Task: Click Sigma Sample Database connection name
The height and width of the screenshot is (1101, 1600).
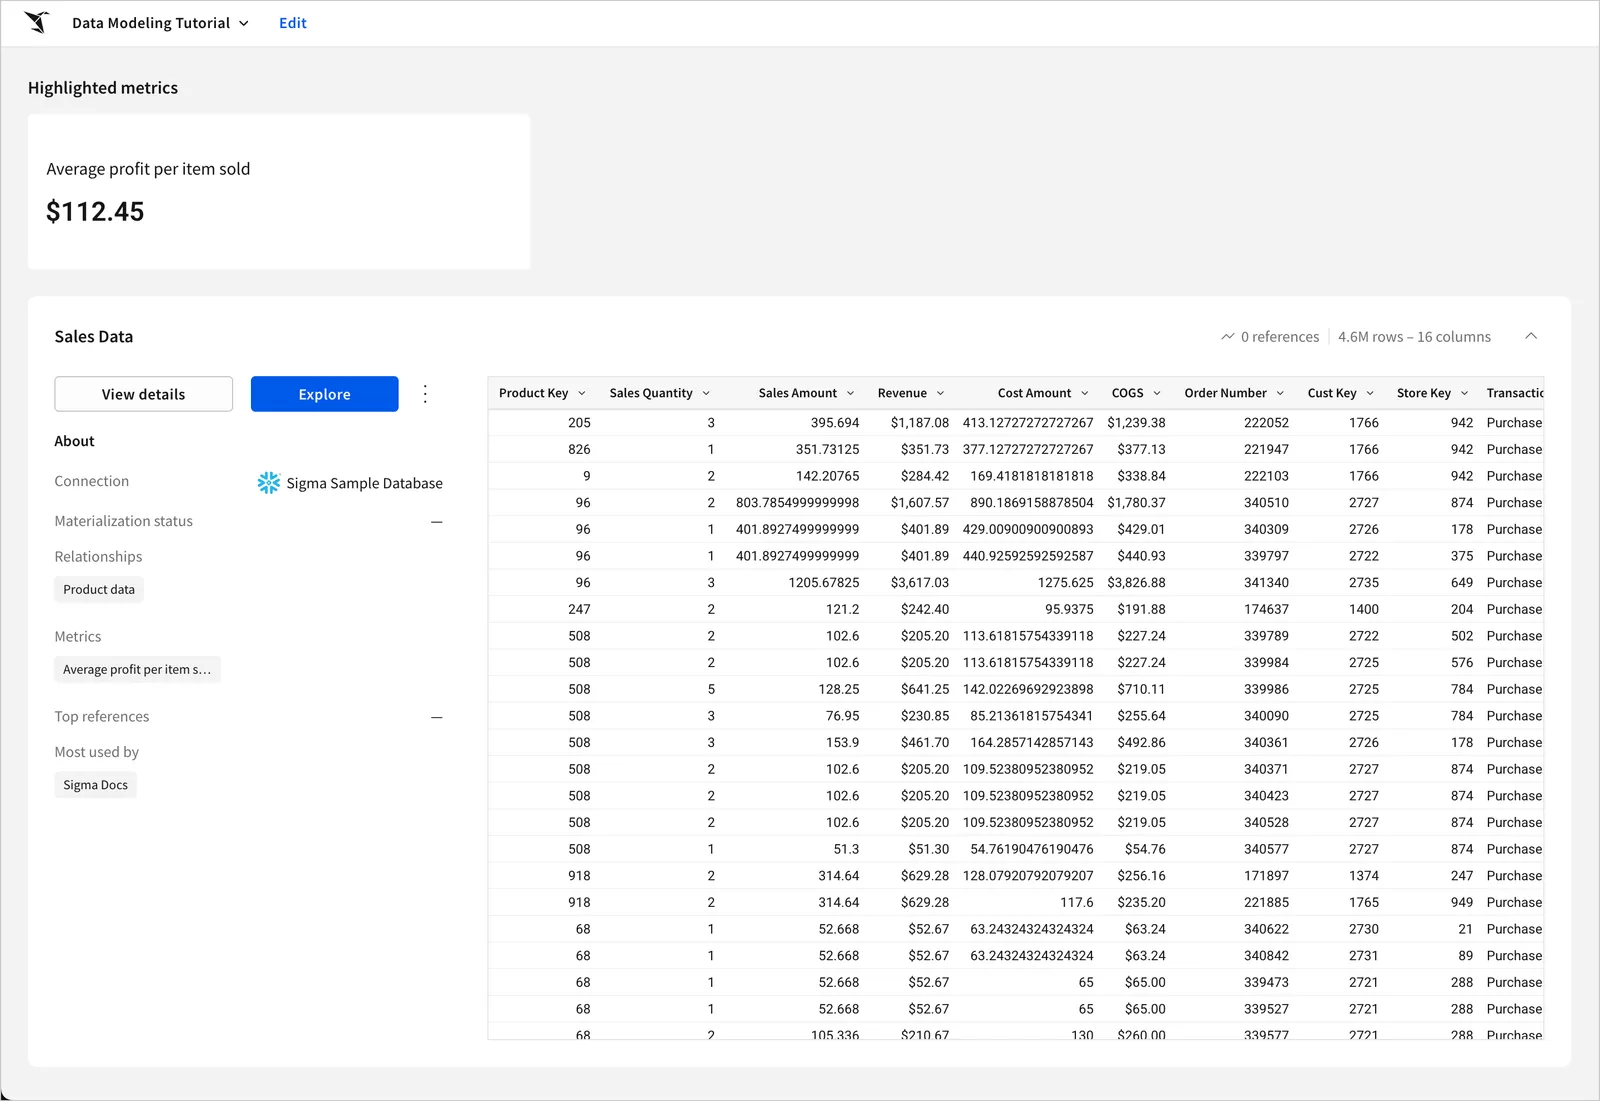Action: point(364,483)
